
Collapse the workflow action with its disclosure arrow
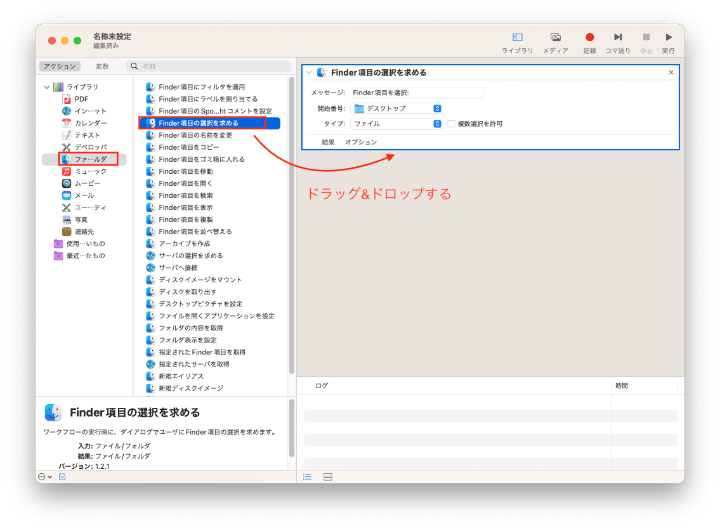click(x=309, y=73)
